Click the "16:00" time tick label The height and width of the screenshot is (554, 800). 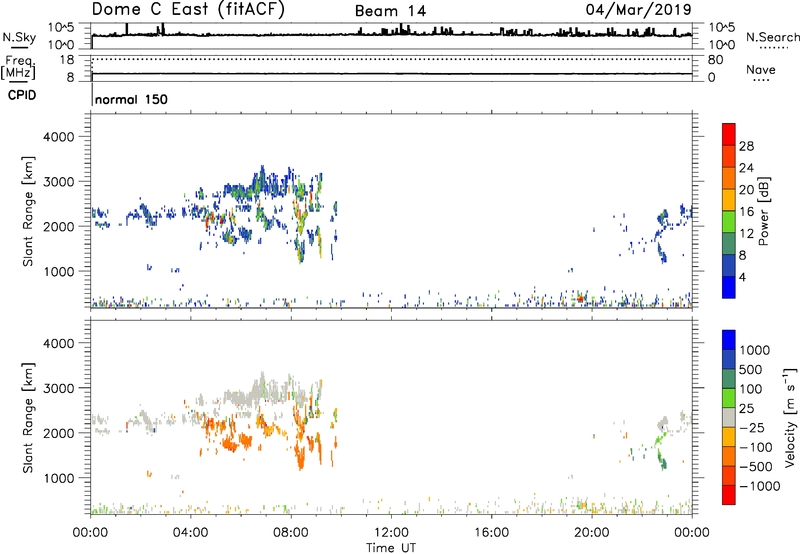(x=491, y=533)
